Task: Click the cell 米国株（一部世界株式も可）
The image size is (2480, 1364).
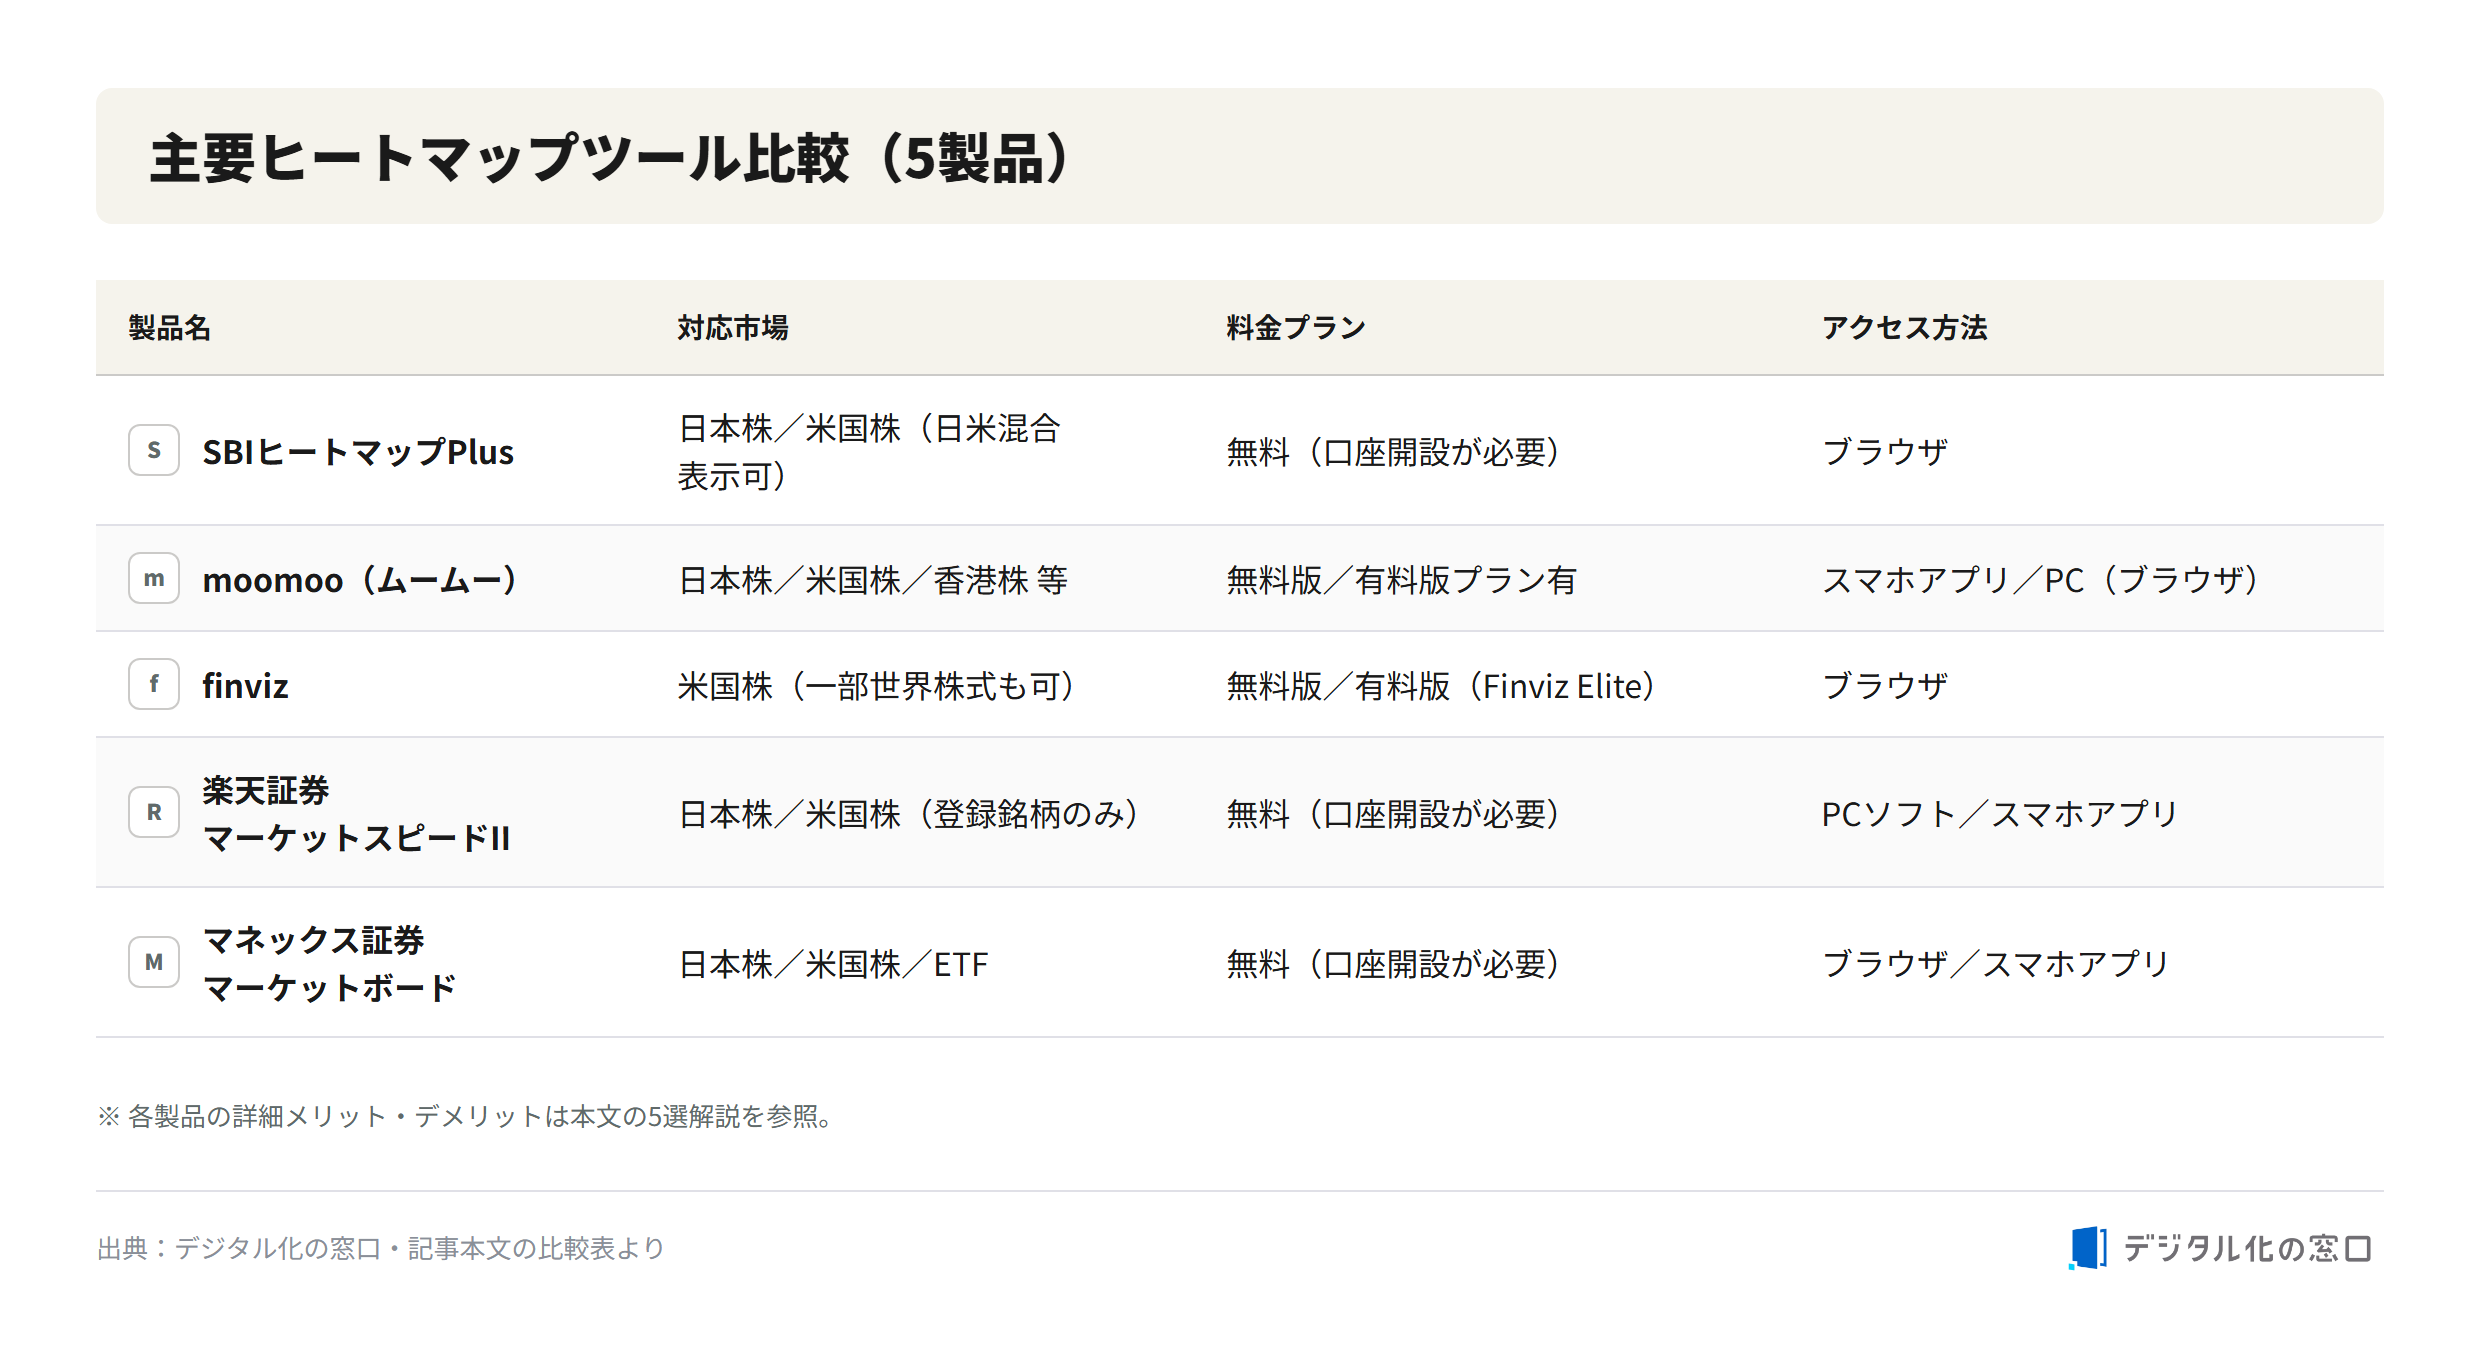Action: 877,686
